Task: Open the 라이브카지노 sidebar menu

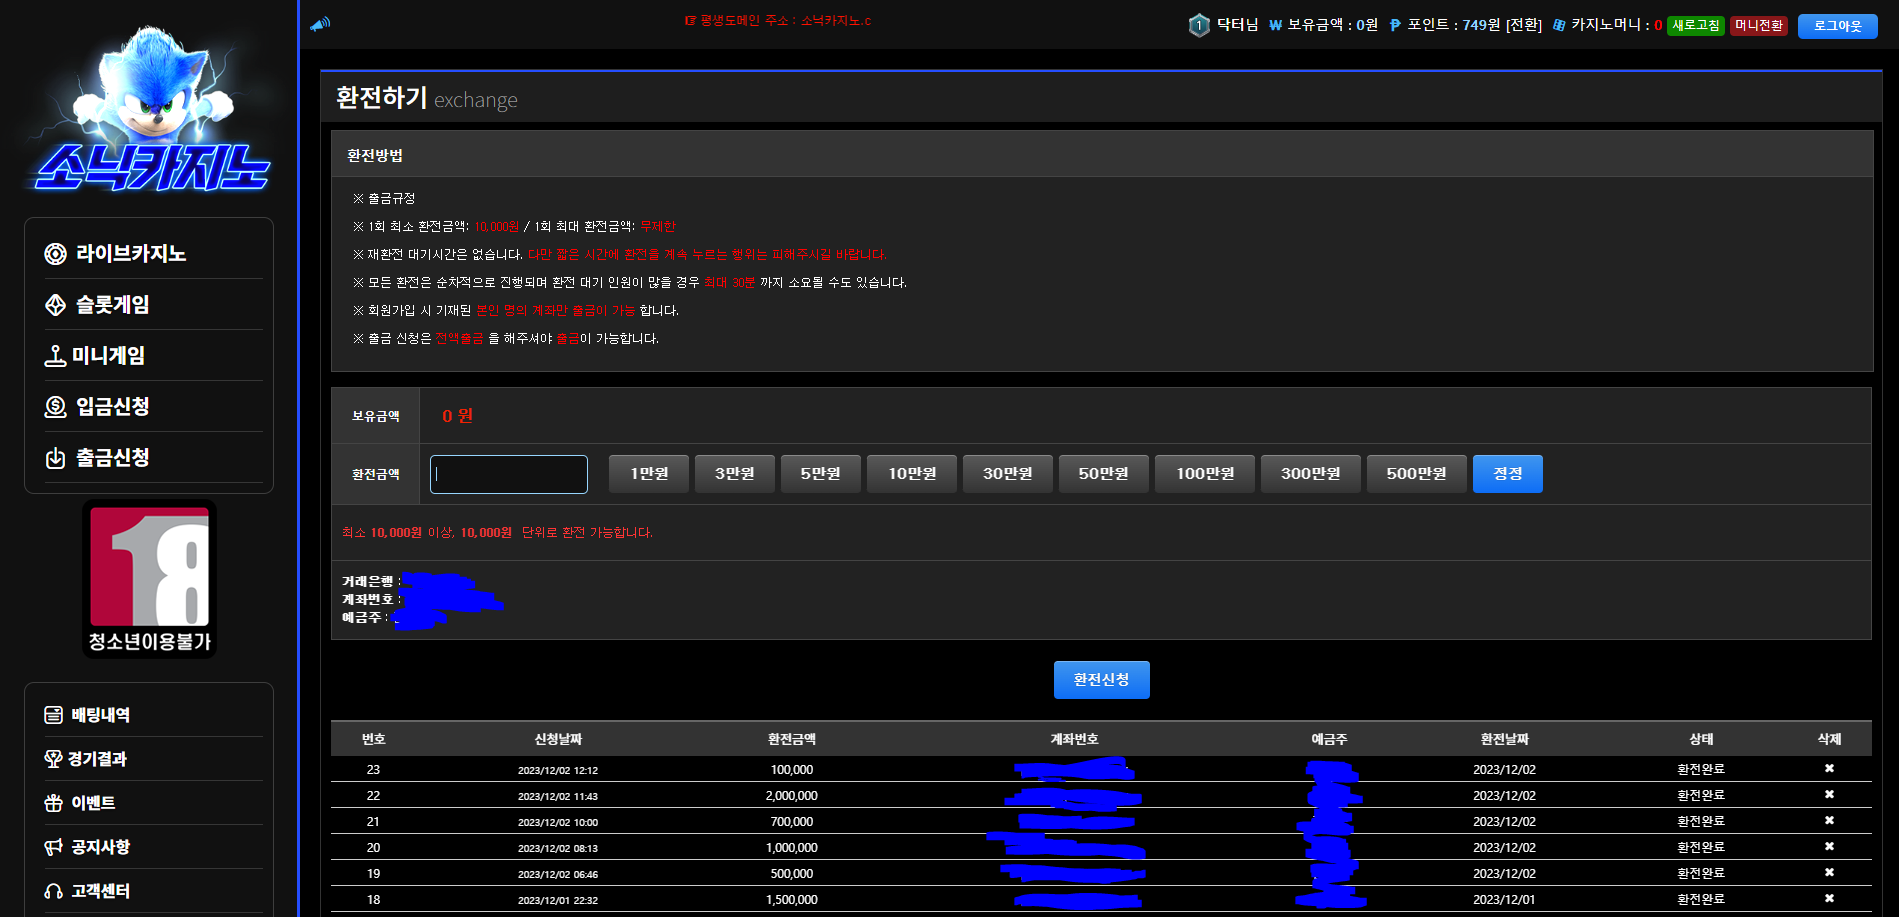Action: [130, 254]
